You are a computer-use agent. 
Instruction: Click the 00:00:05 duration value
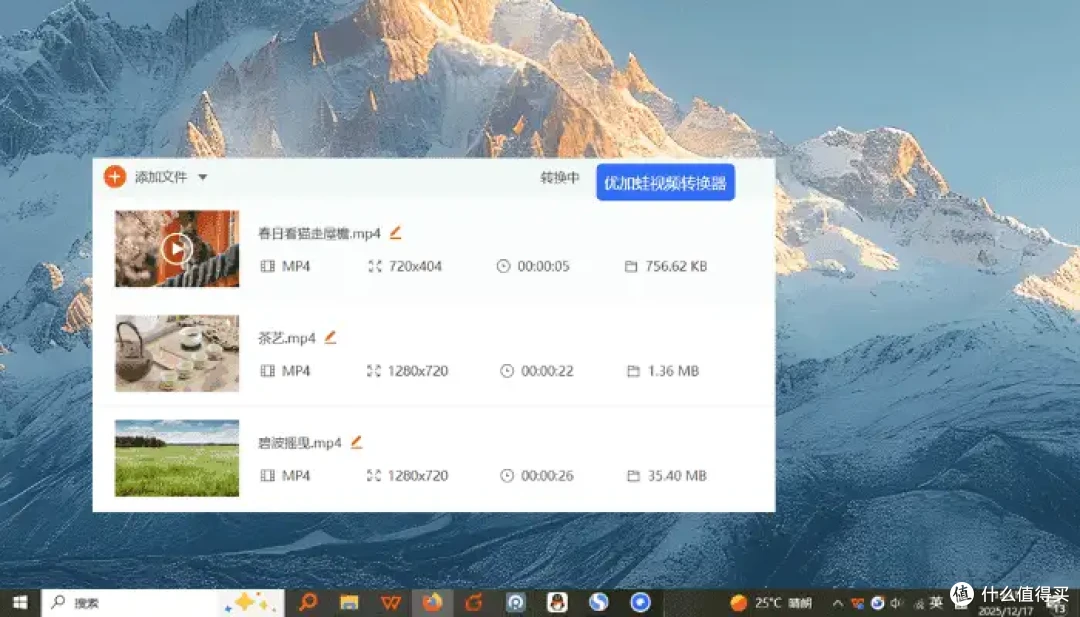click(543, 266)
